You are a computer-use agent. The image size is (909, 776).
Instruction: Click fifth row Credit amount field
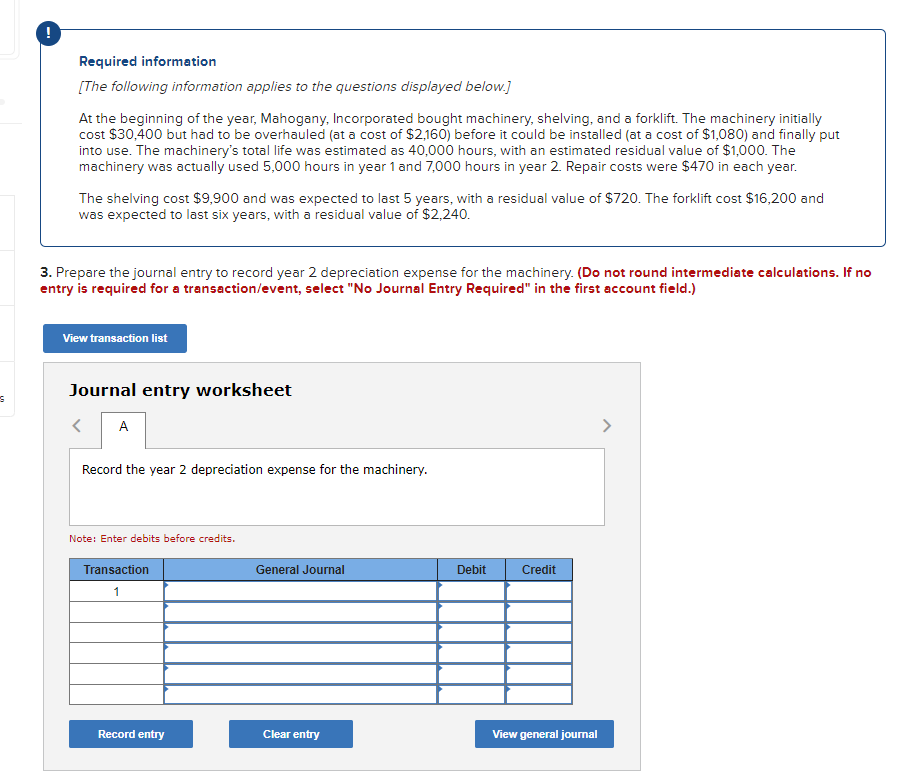click(x=539, y=674)
